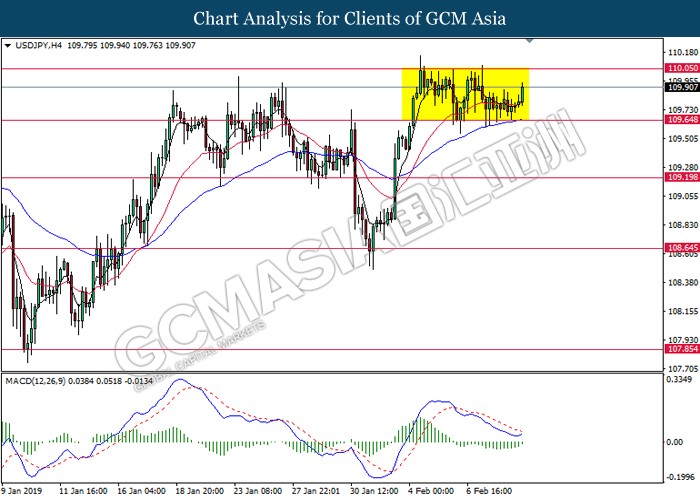Select the yellow highlighted consolidation rectangle

tap(465, 94)
